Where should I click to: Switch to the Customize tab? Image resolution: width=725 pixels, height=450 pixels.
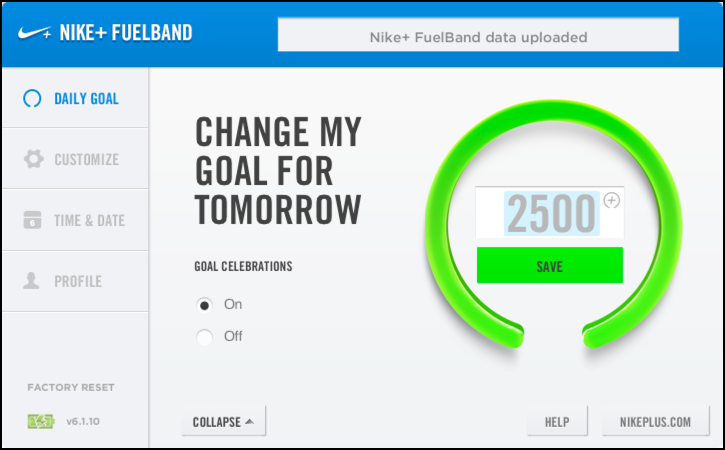click(x=75, y=159)
